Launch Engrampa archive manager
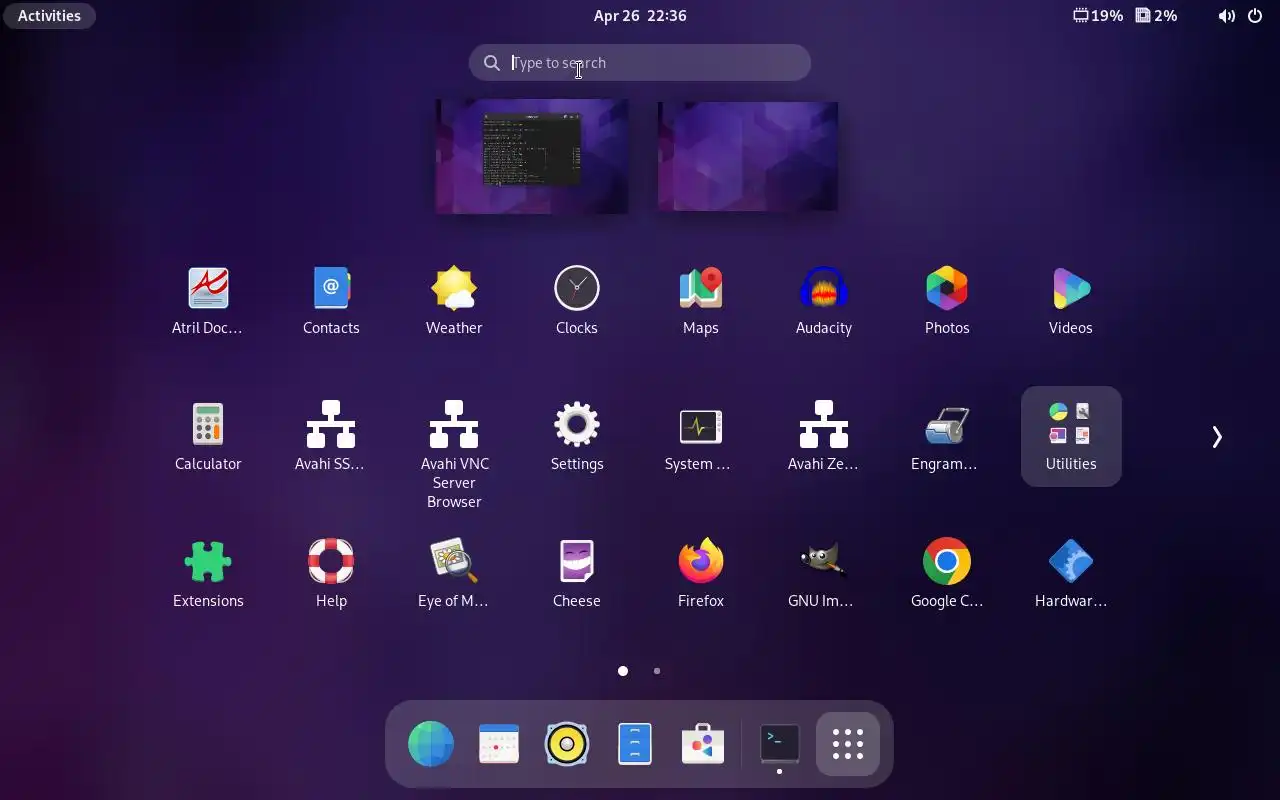 click(x=947, y=436)
